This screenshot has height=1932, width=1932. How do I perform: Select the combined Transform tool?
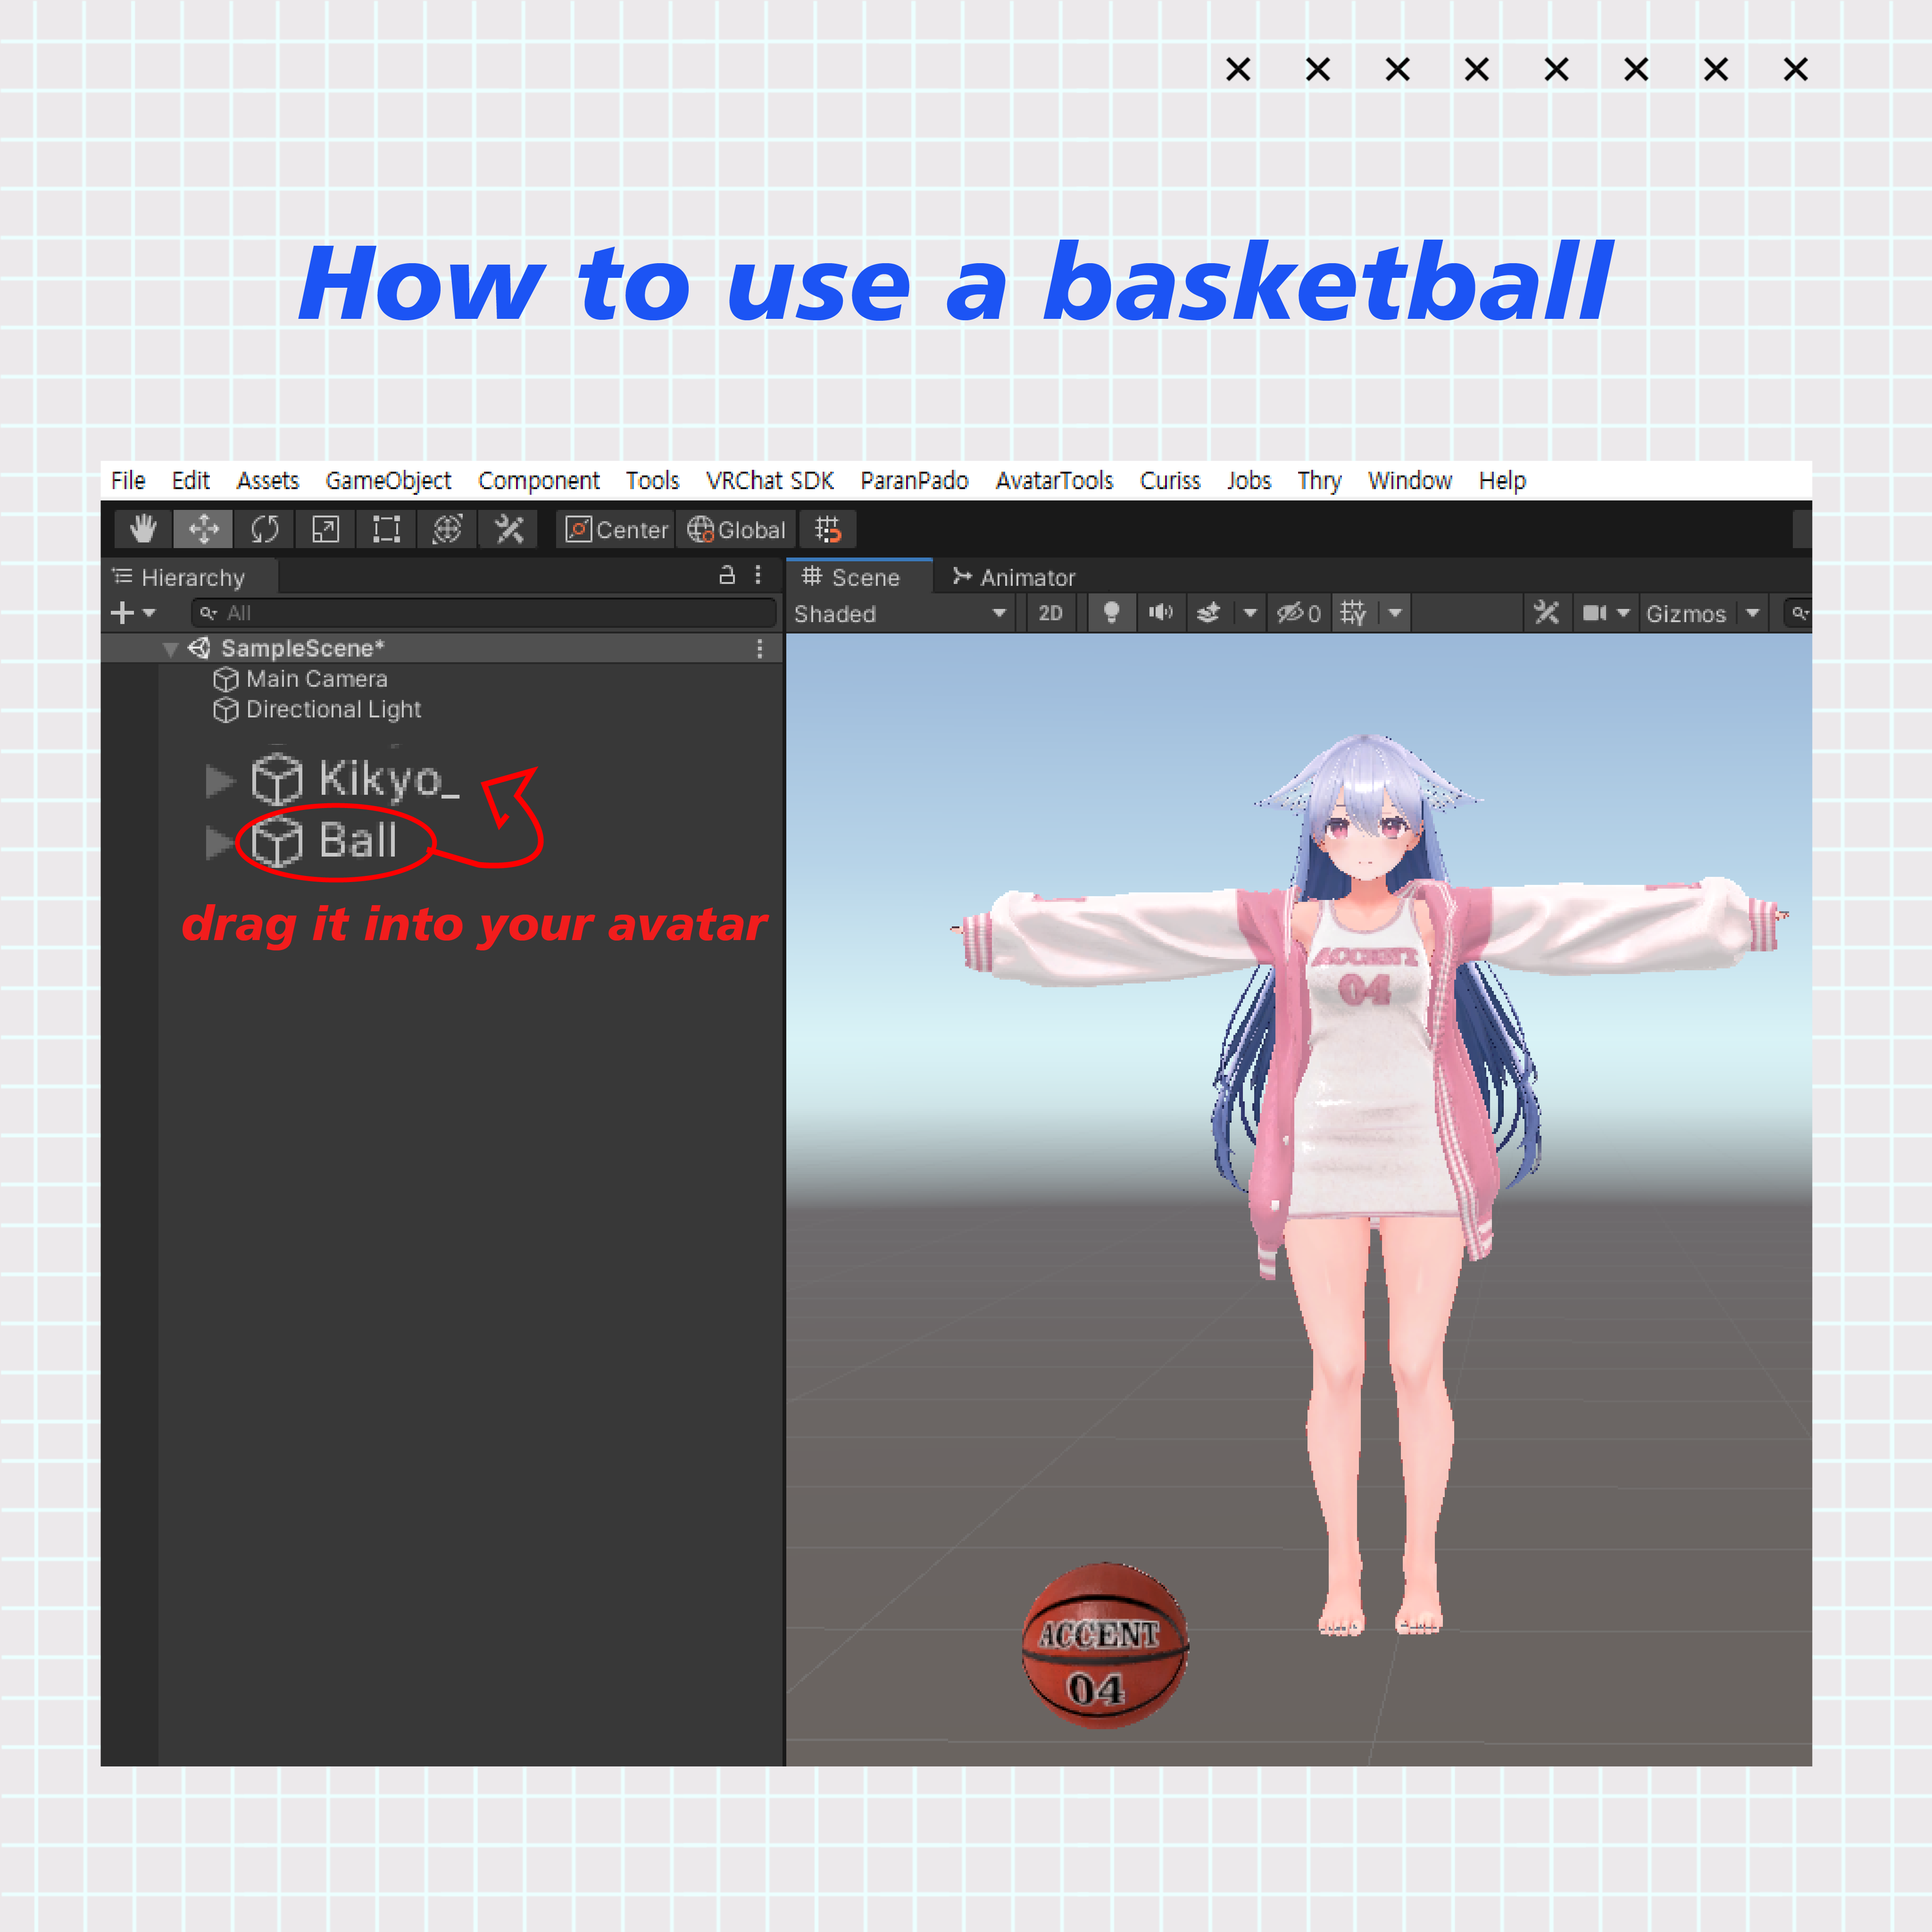447,529
